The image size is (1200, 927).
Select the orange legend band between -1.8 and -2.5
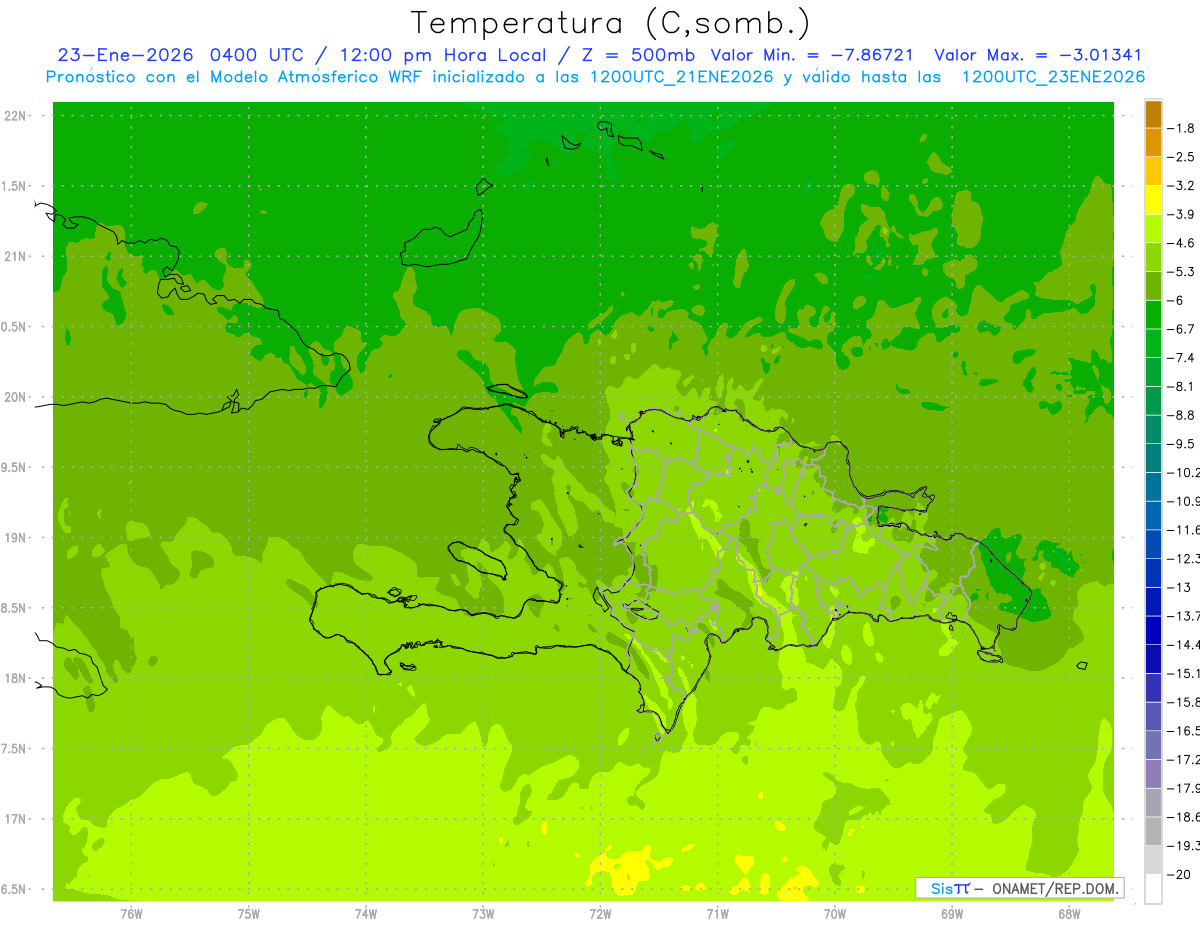1153,143
